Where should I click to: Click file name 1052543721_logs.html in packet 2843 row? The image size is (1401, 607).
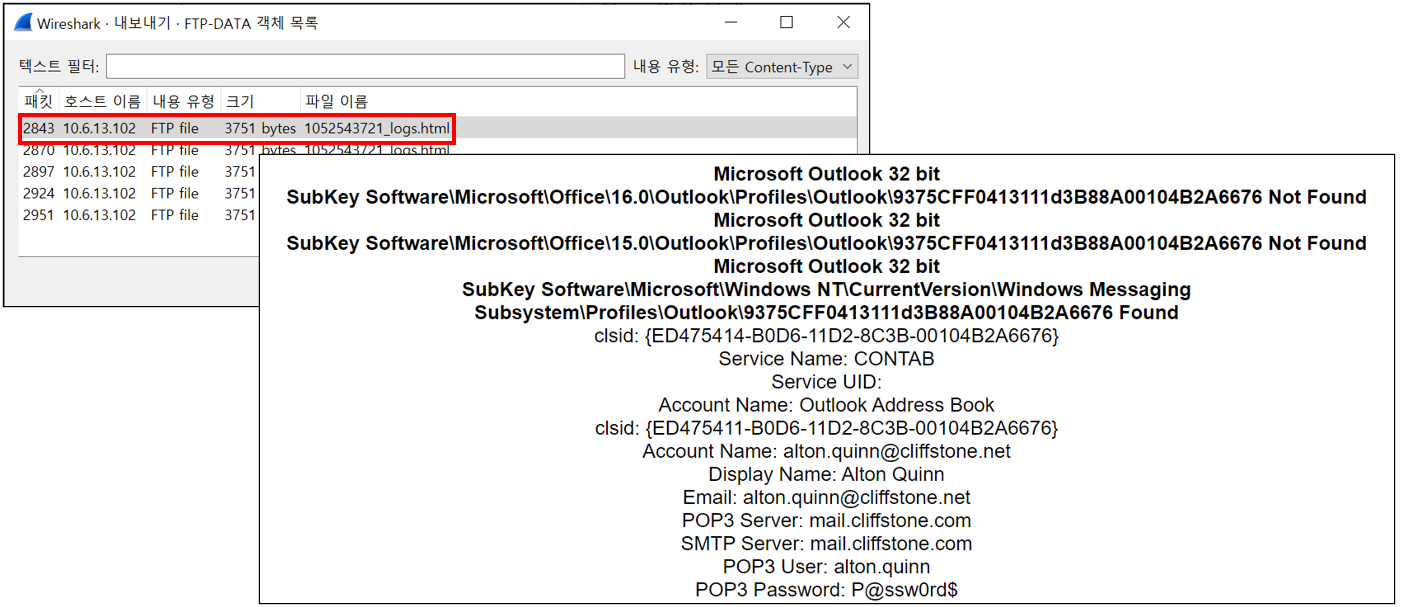(x=377, y=128)
